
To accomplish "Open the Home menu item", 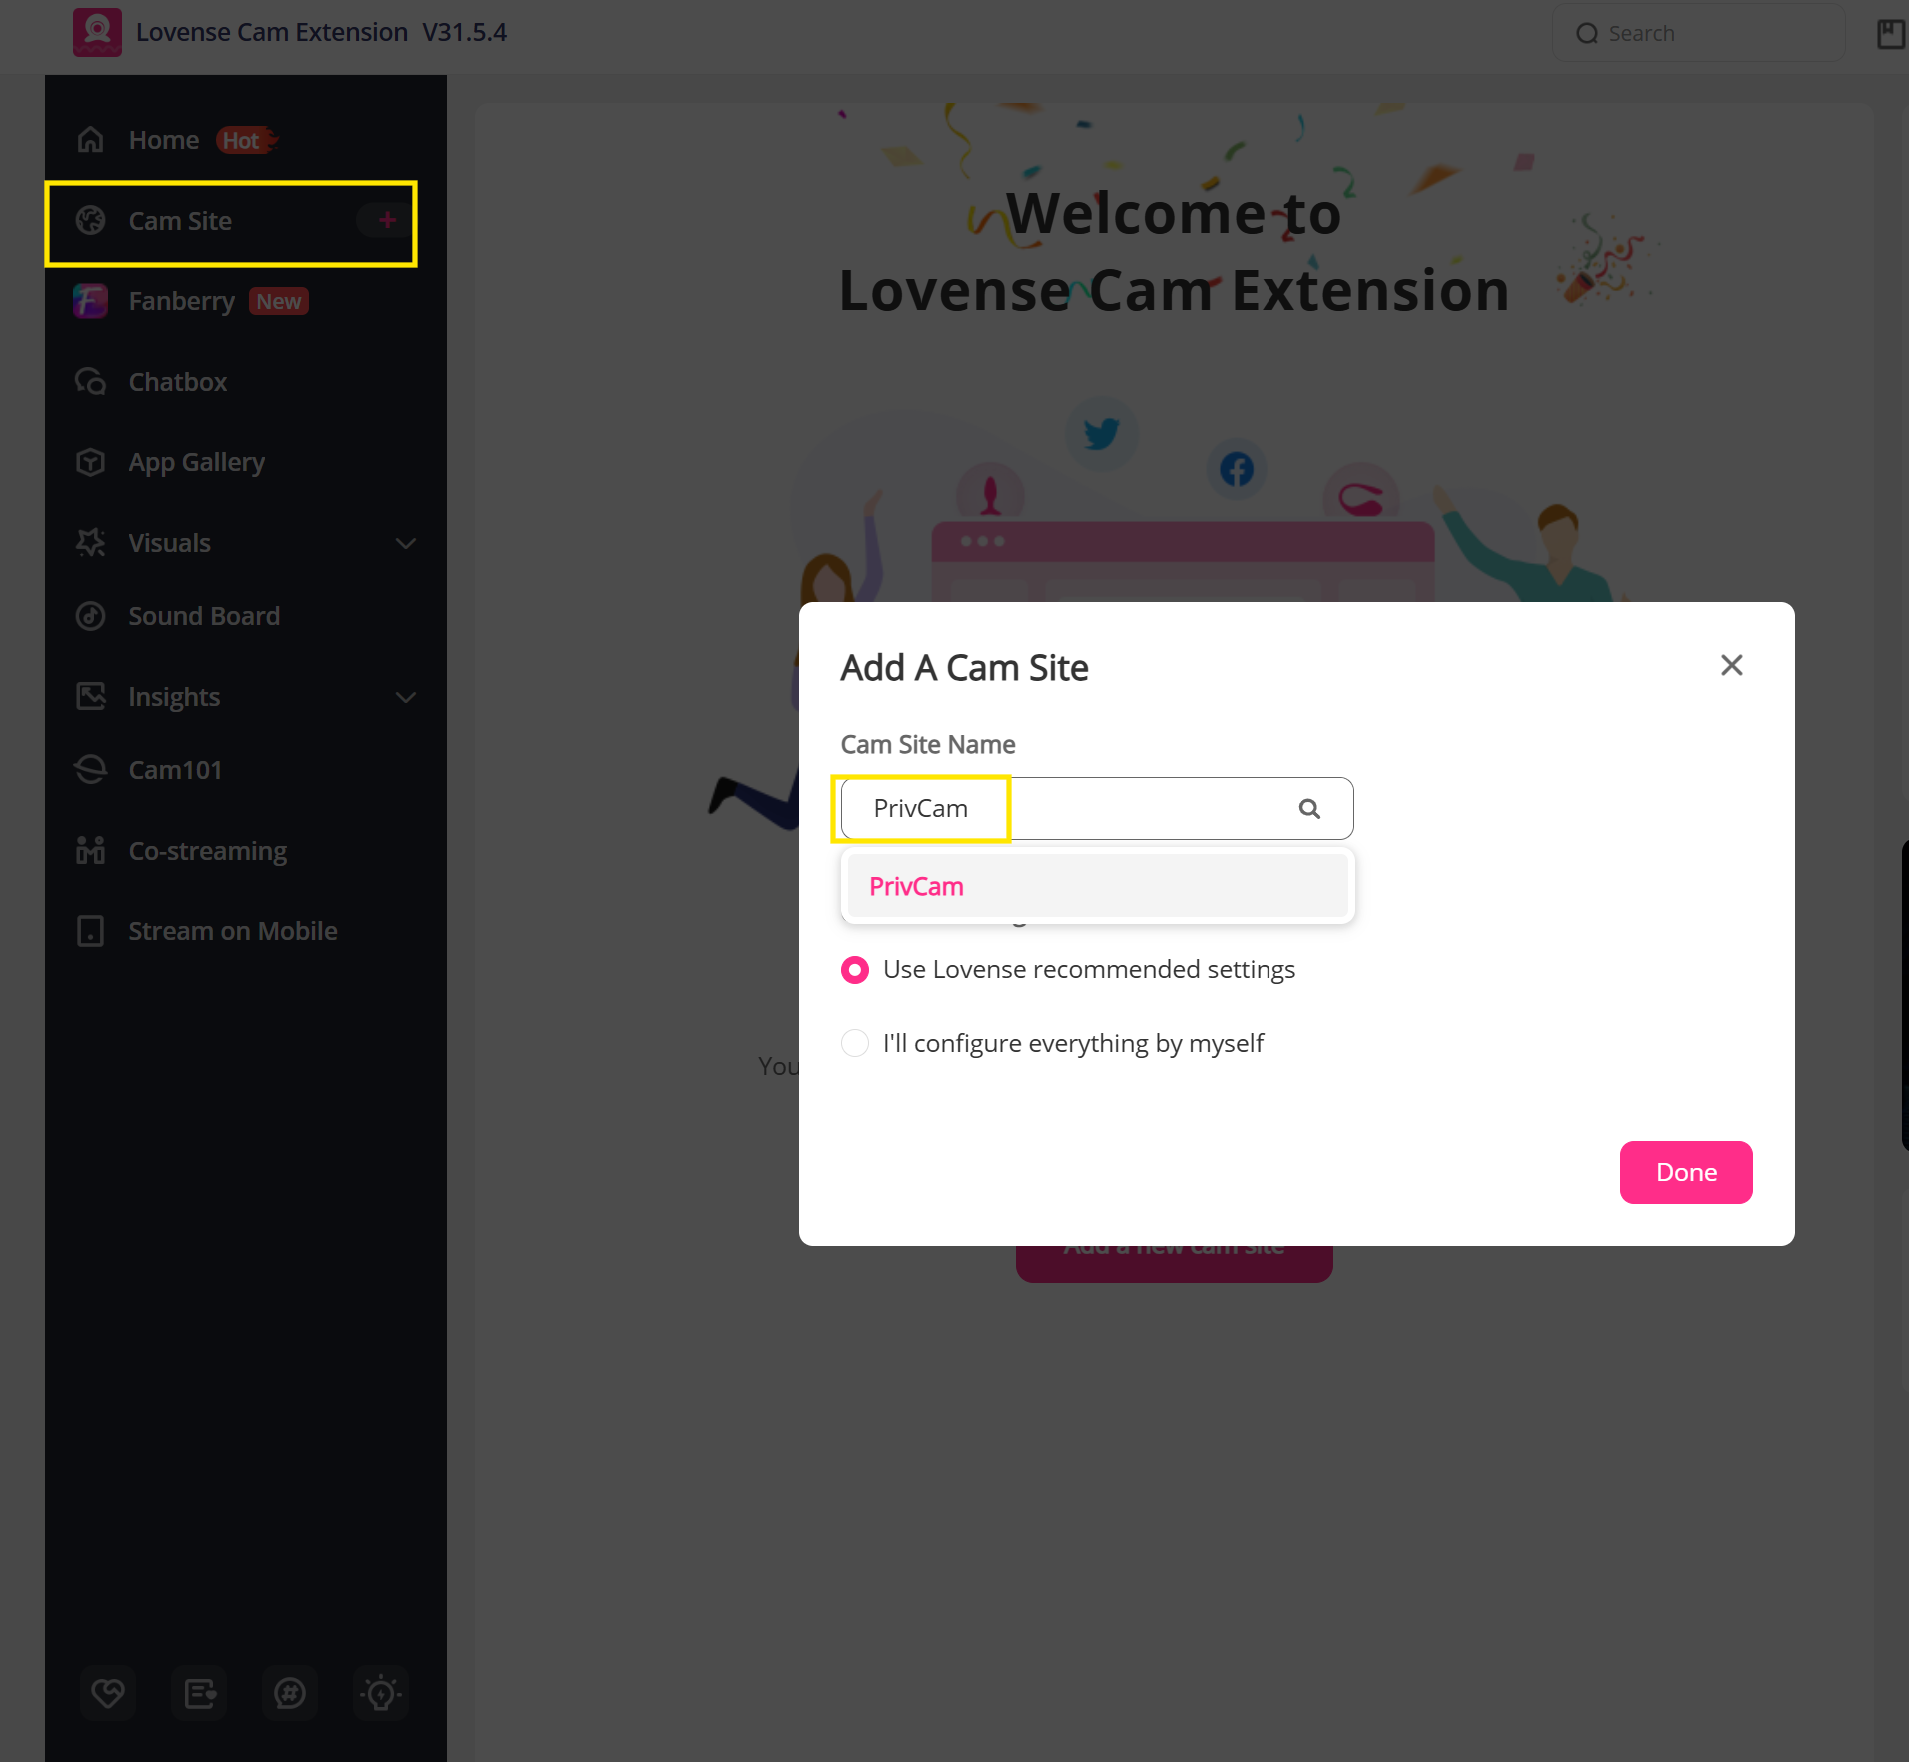I will click(164, 140).
